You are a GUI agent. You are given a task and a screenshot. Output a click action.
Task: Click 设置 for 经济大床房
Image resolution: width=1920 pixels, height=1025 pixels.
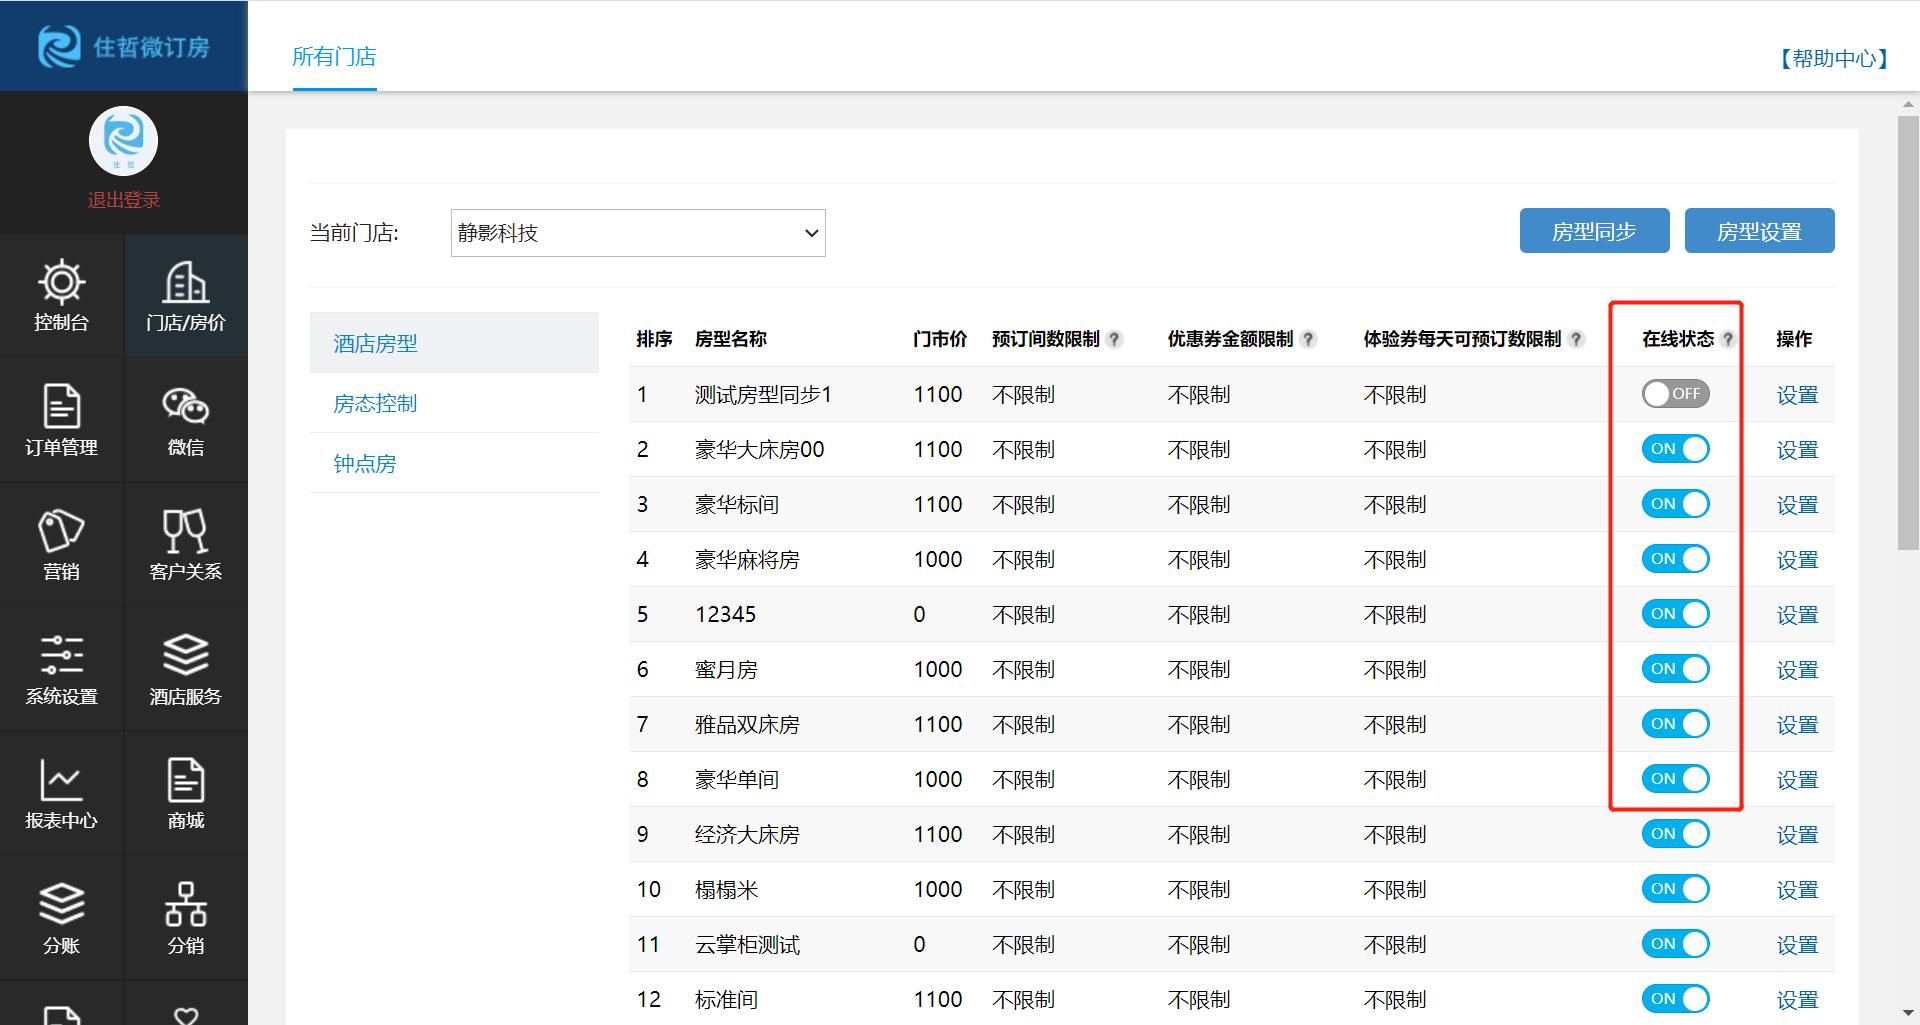[x=1797, y=835]
